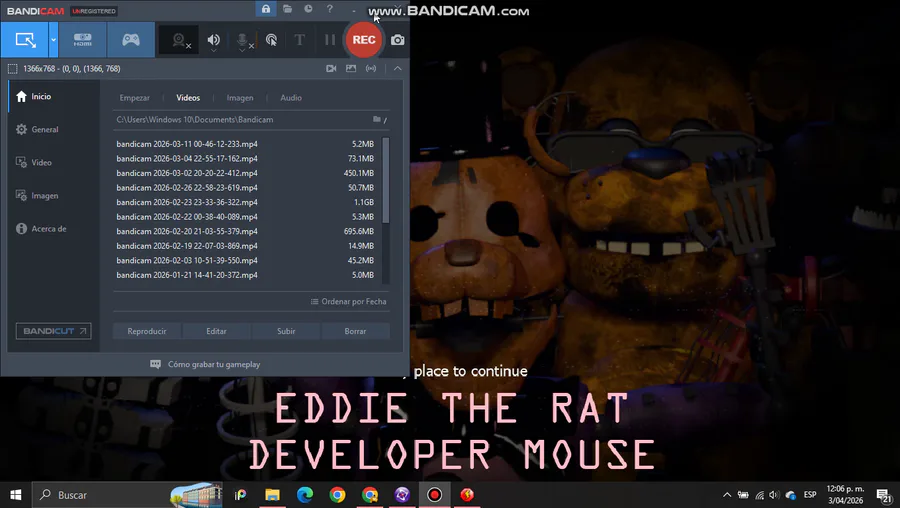Open the Imagen sidebar section

[54, 196]
